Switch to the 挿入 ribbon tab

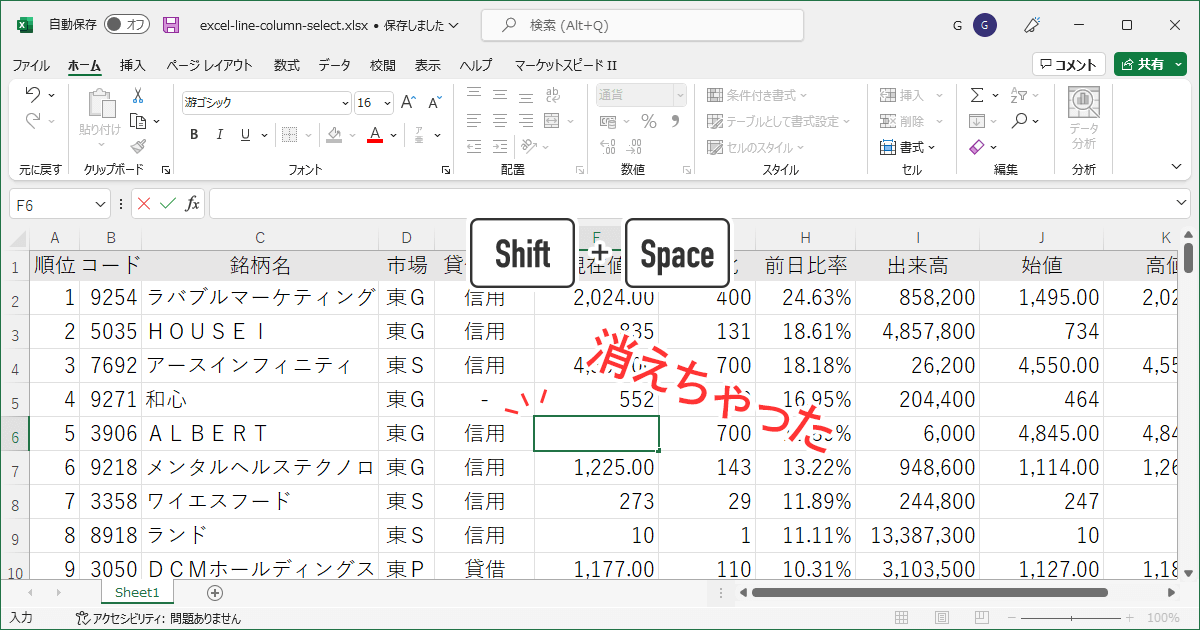pyautogui.click(x=132, y=64)
